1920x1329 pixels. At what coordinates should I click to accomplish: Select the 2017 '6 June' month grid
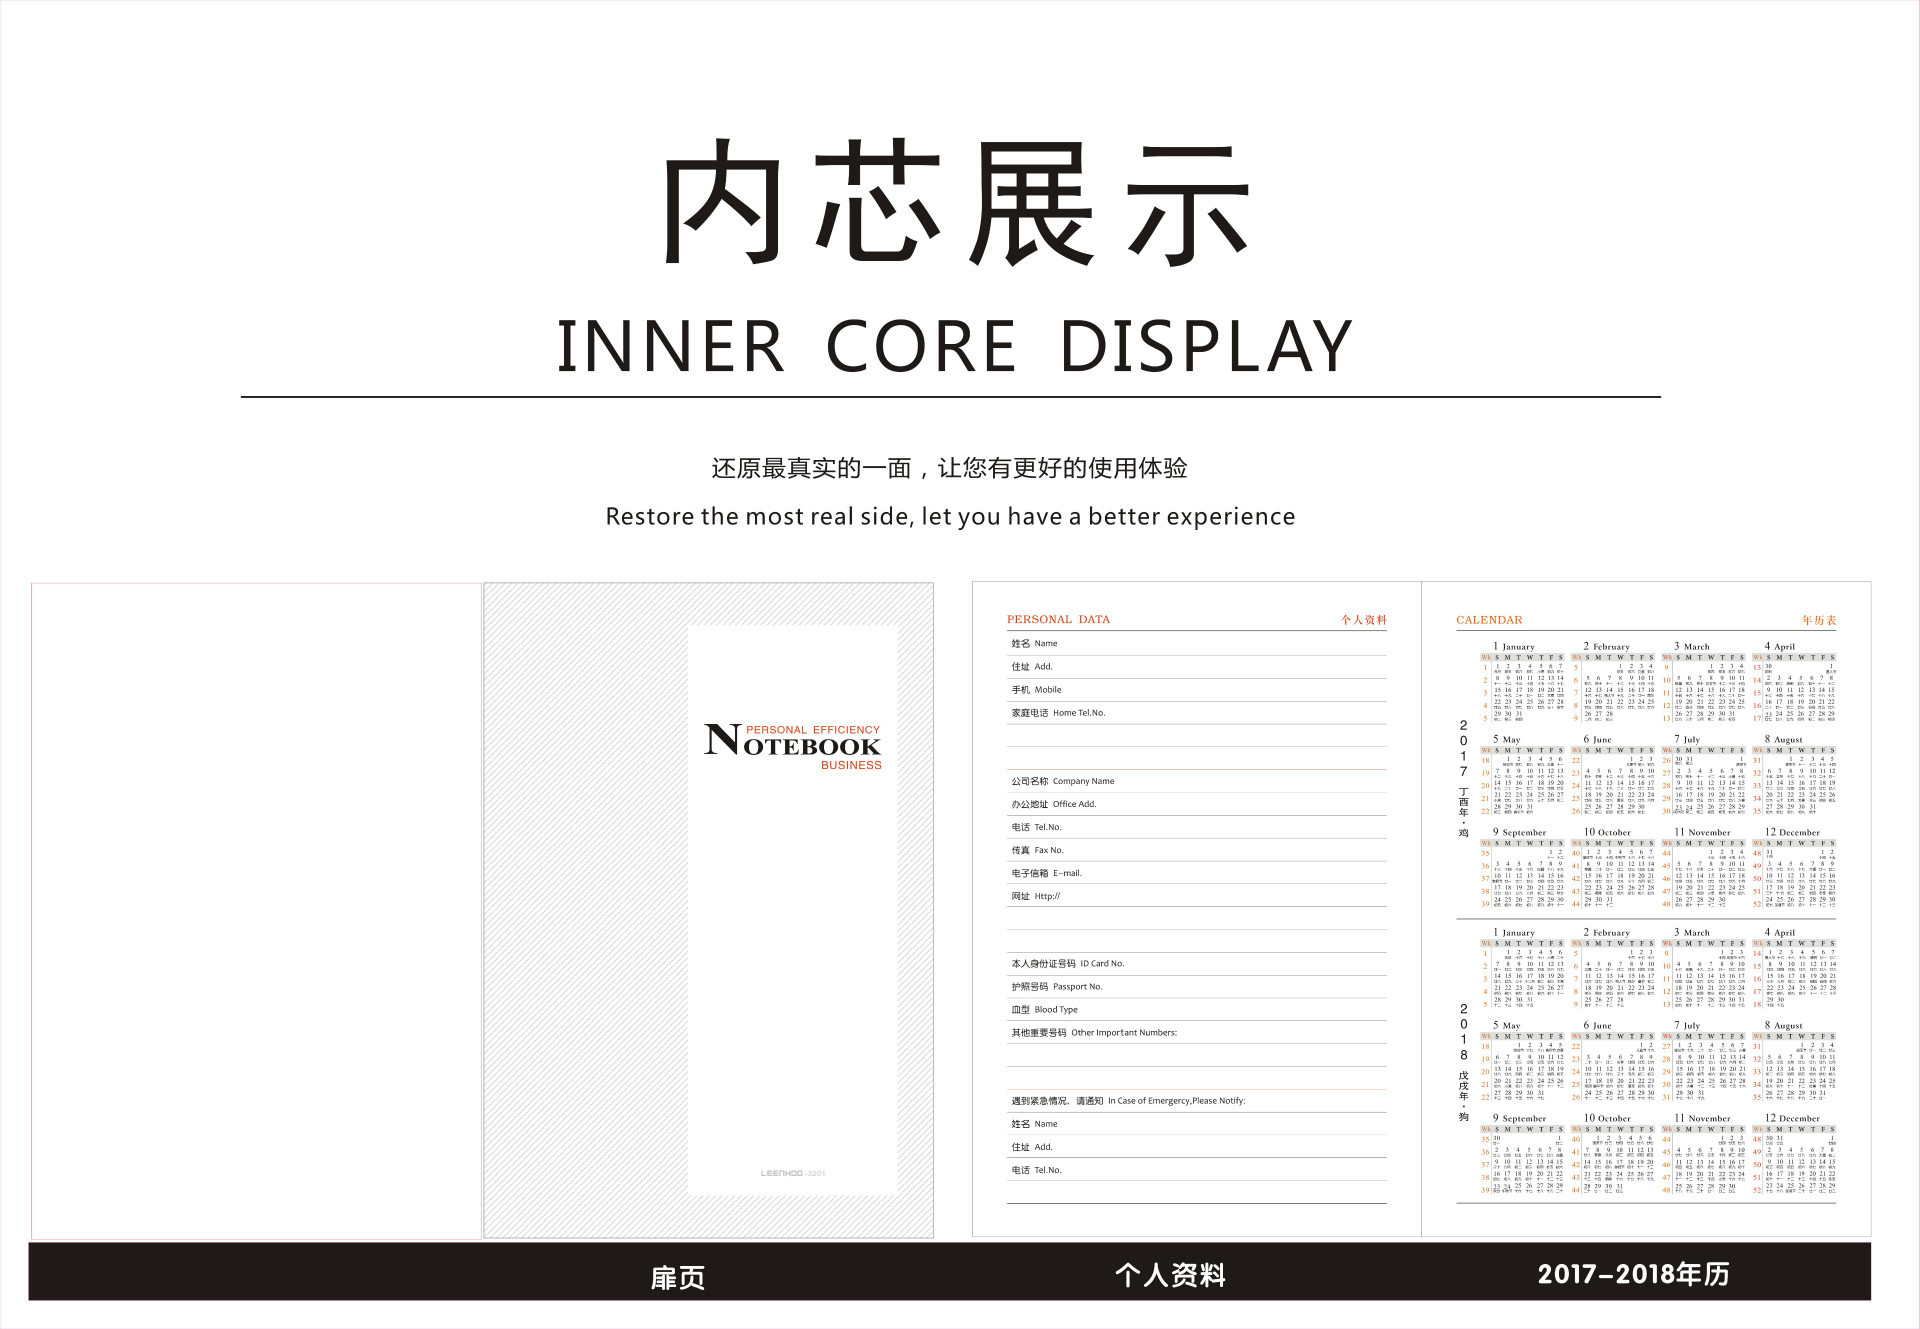click(1613, 775)
